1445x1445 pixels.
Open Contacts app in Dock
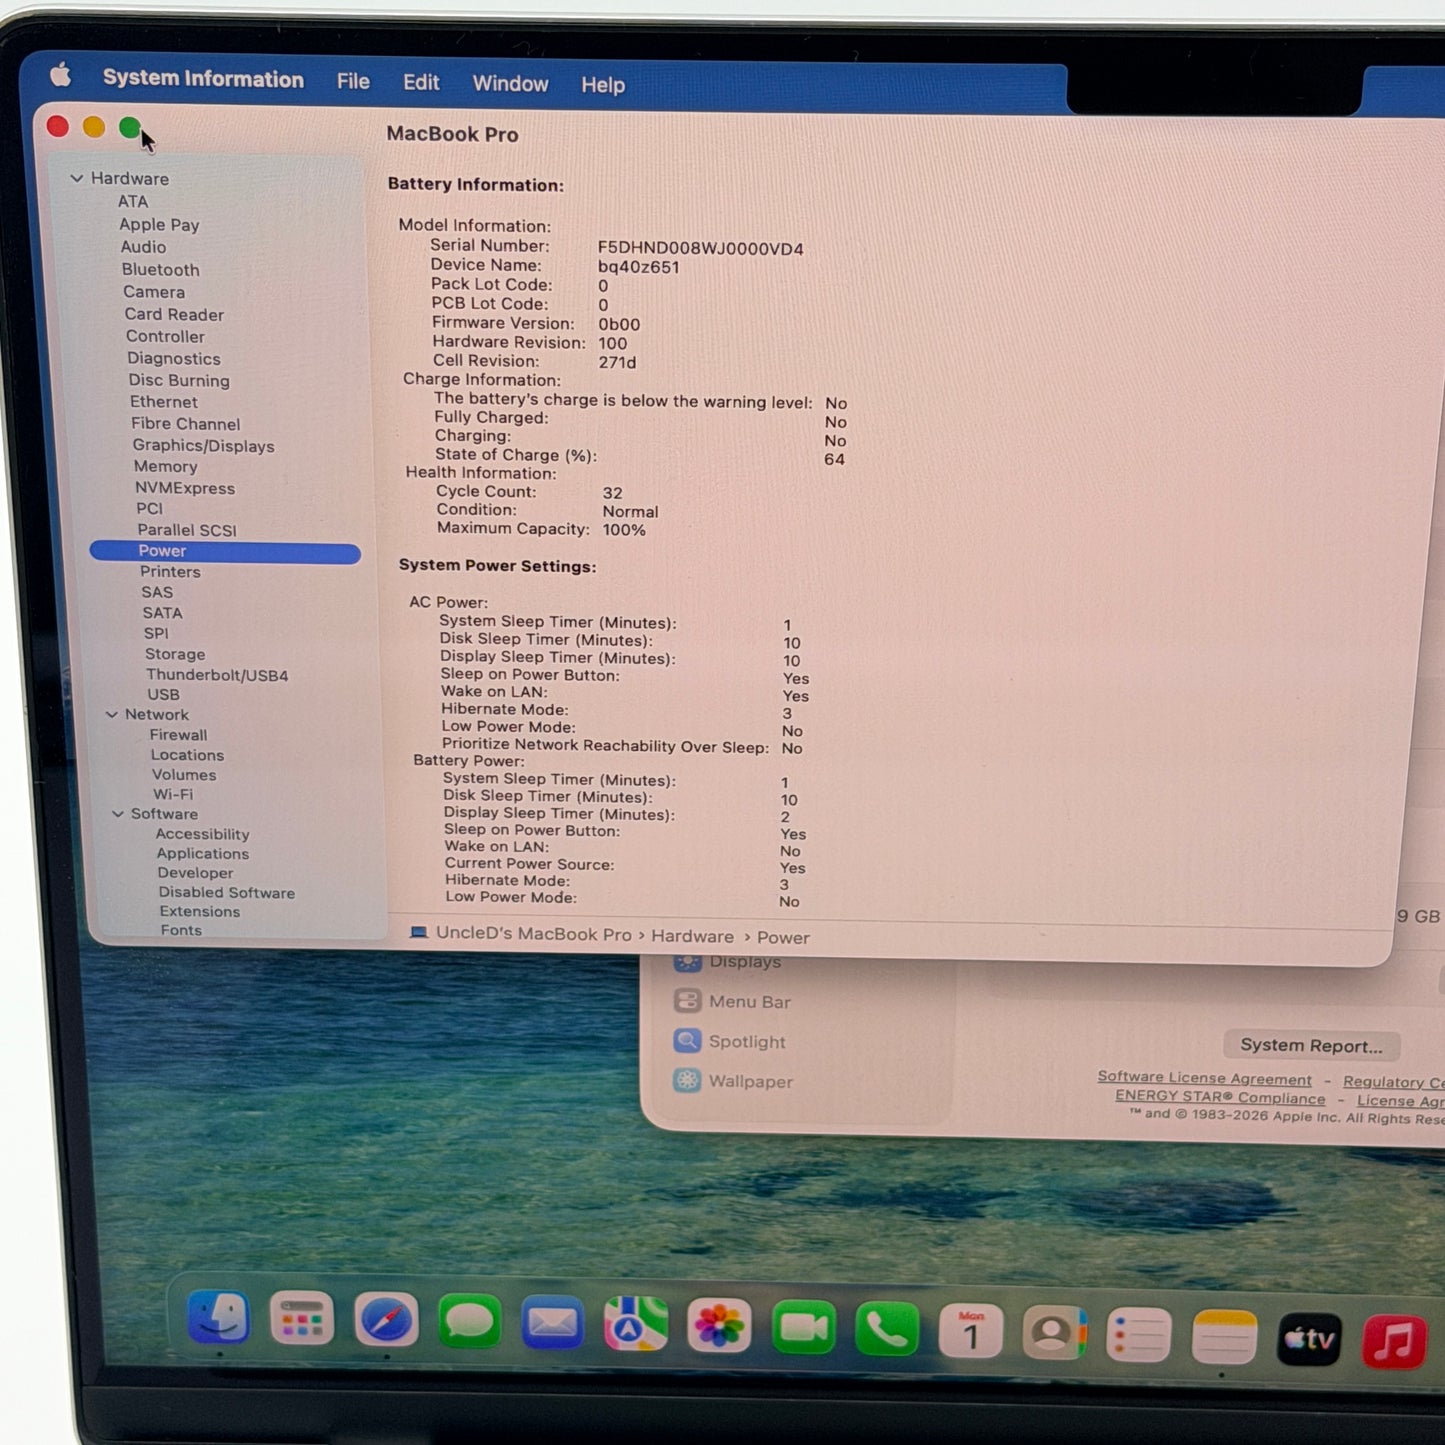pos(1054,1334)
